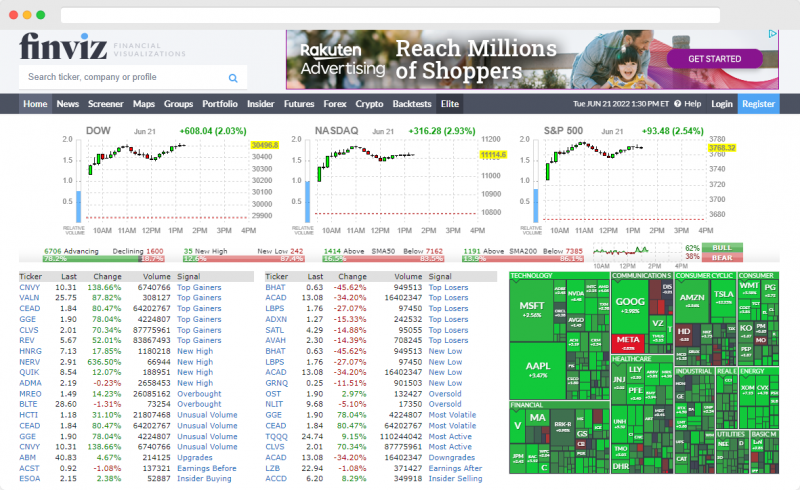The width and height of the screenshot is (800, 490).
Task: Click the Register button
Action: 758,104
